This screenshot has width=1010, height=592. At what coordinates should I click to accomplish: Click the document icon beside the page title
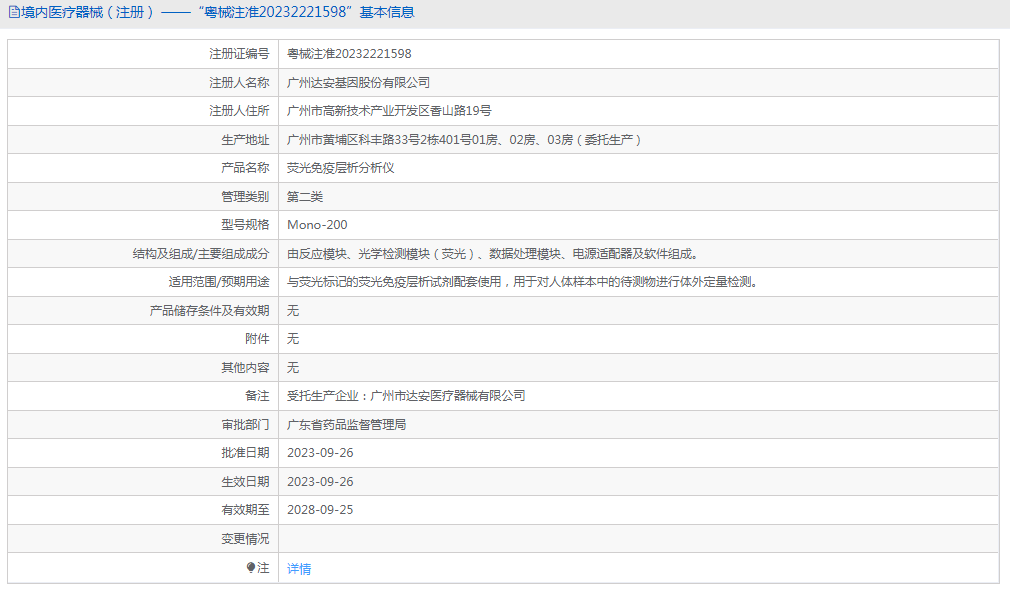pos(14,12)
